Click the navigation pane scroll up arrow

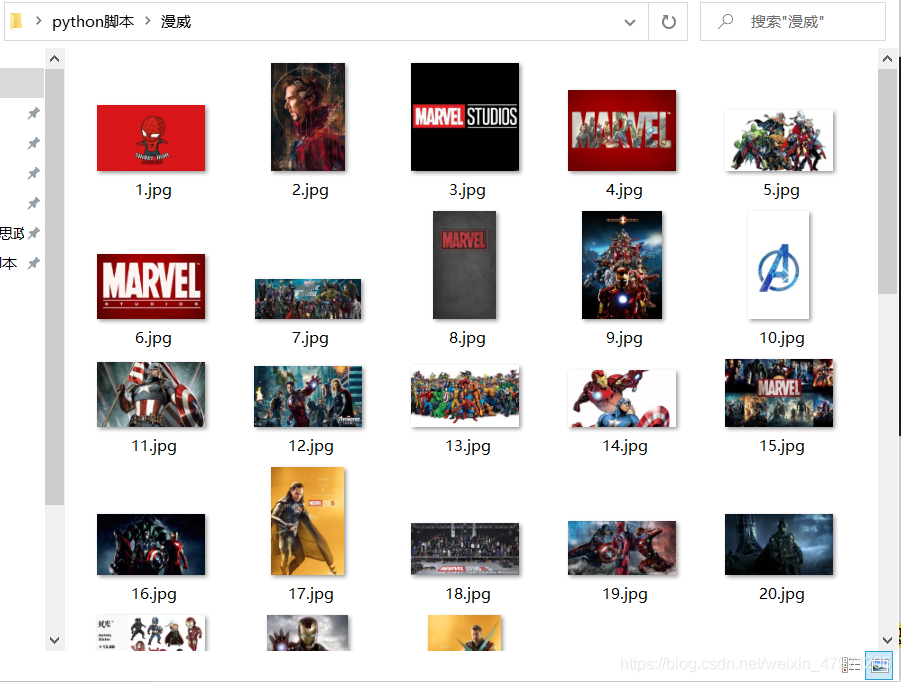[55, 59]
